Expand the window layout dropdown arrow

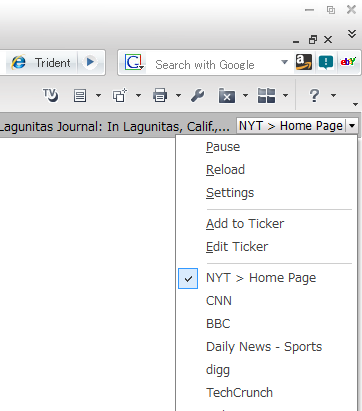coord(285,96)
